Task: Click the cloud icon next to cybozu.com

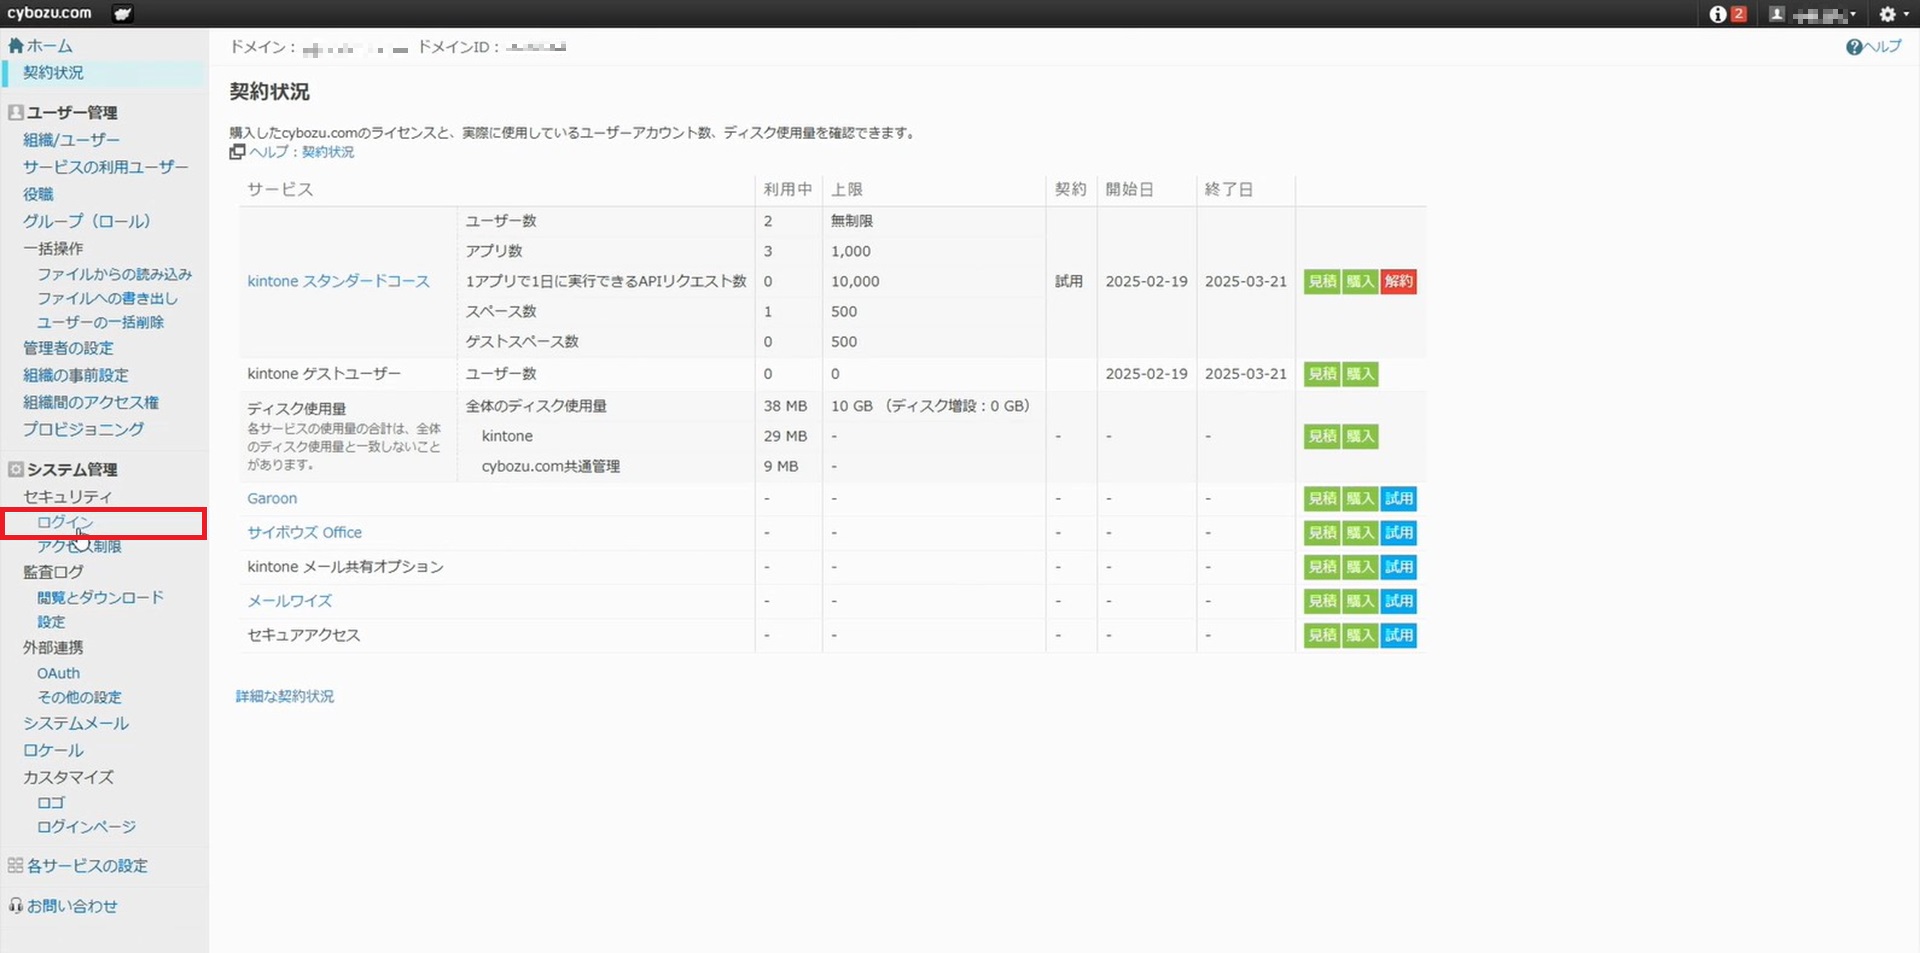Action: (123, 14)
